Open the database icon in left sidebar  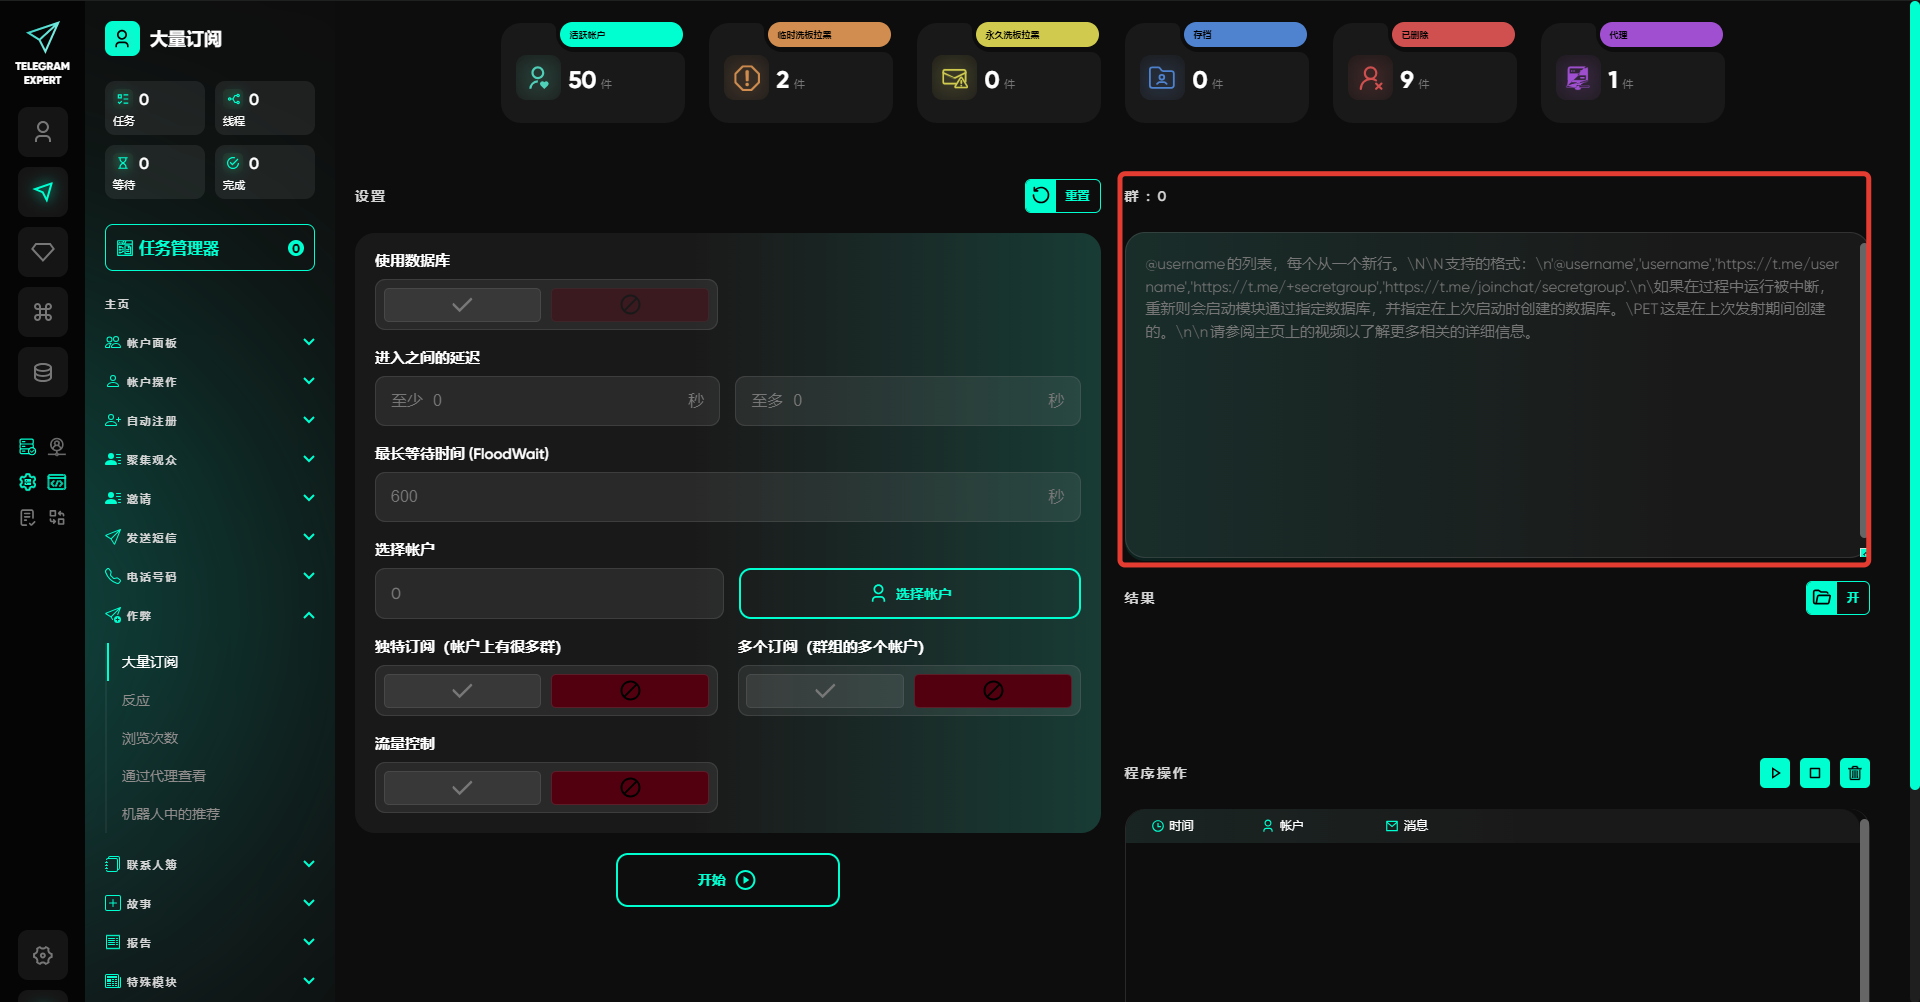43,372
